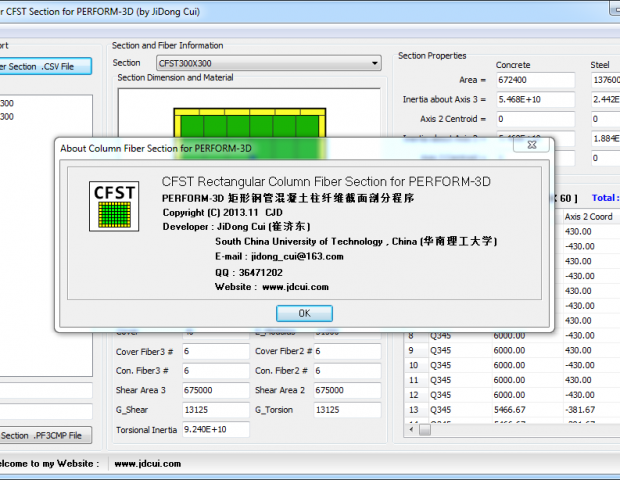Screen dimensions: 620x480
Task: Select the Con. Fiber3 # field
Action: (215, 371)
